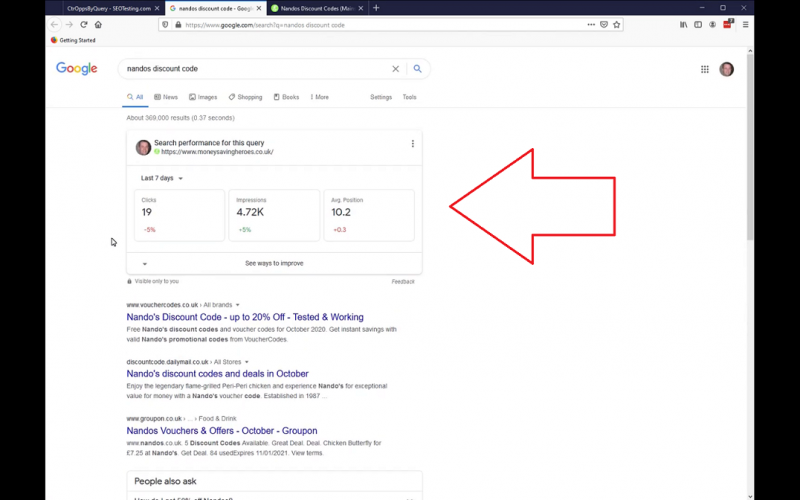Click the browser forward arrow
The width and height of the screenshot is (800, 500).
[x=69, y=24]
